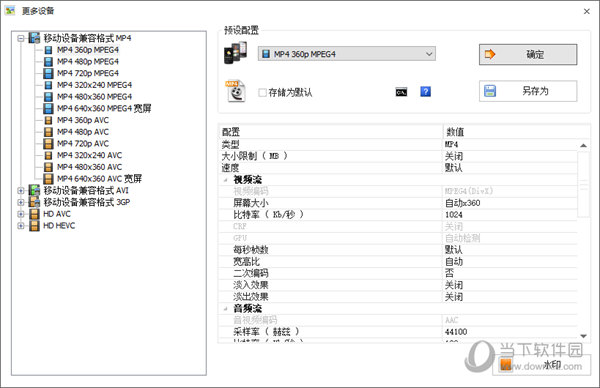Image resolution: width=600 pixels, height=388 pixels.
Task: Click the 淡出效果 row label
Action: 251,297
